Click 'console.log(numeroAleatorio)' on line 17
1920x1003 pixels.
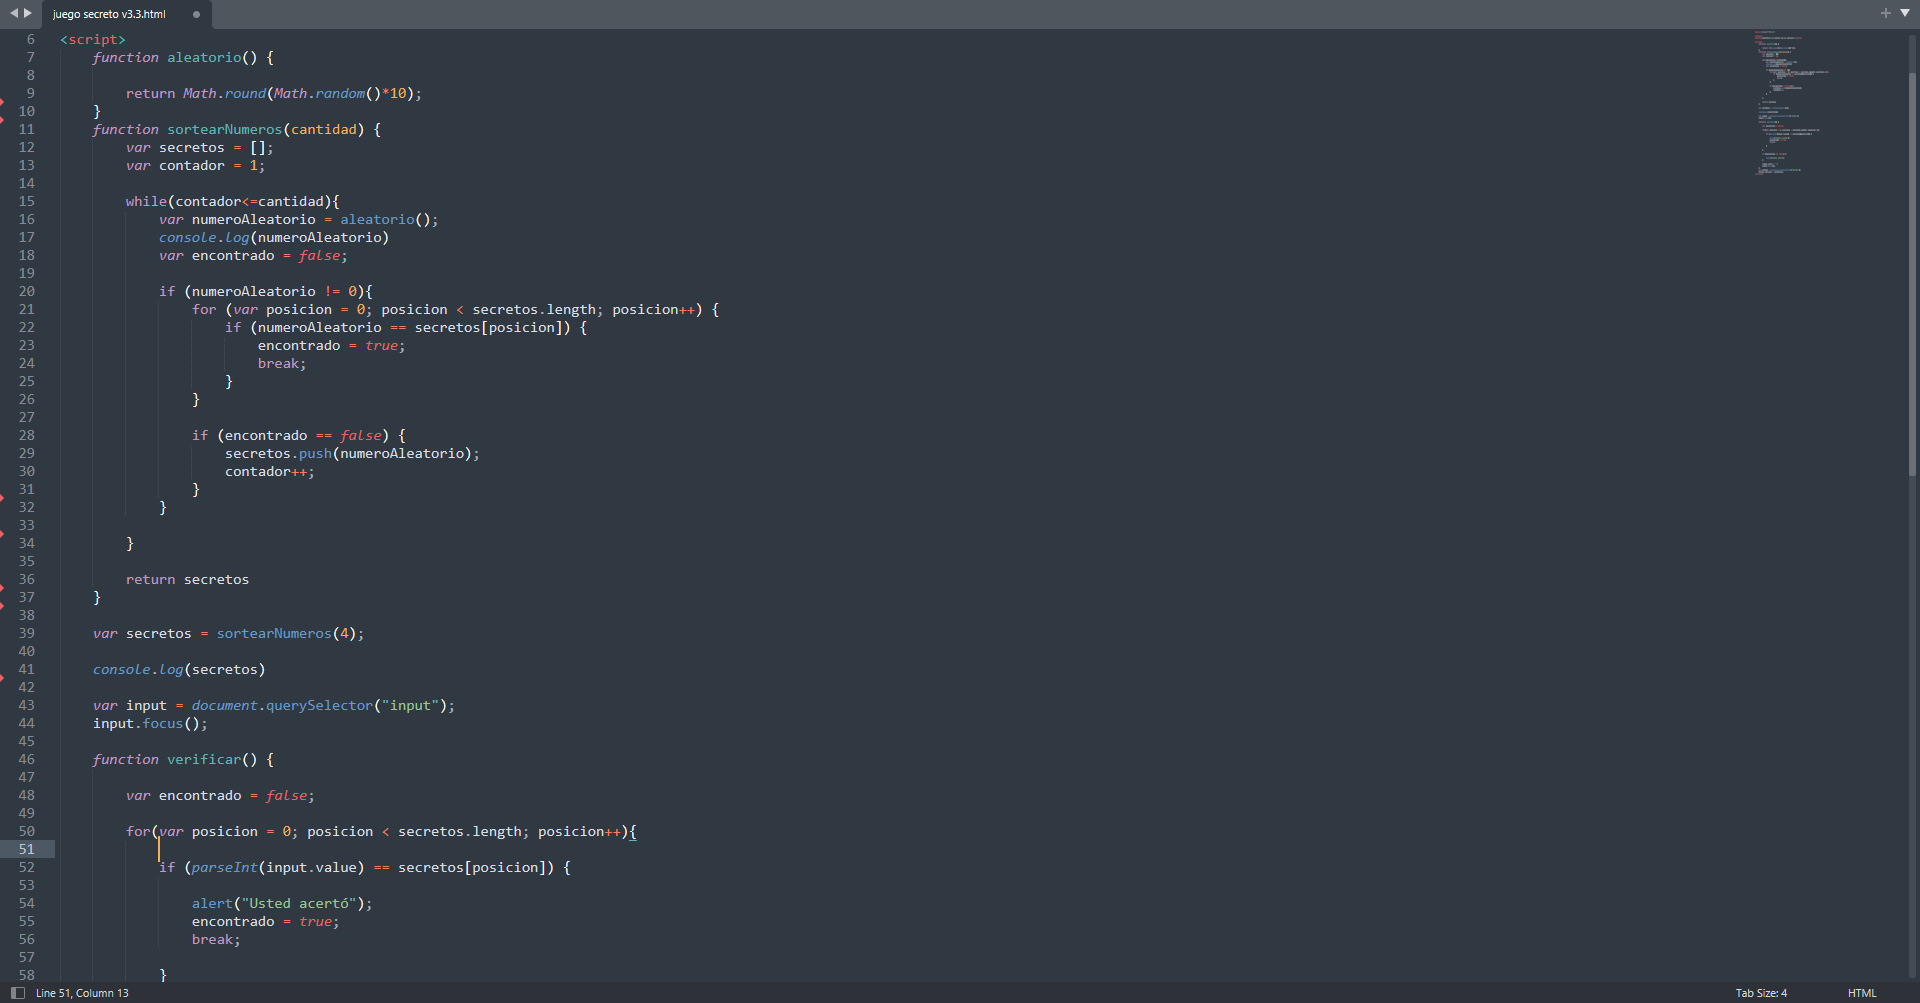[274, 237]
